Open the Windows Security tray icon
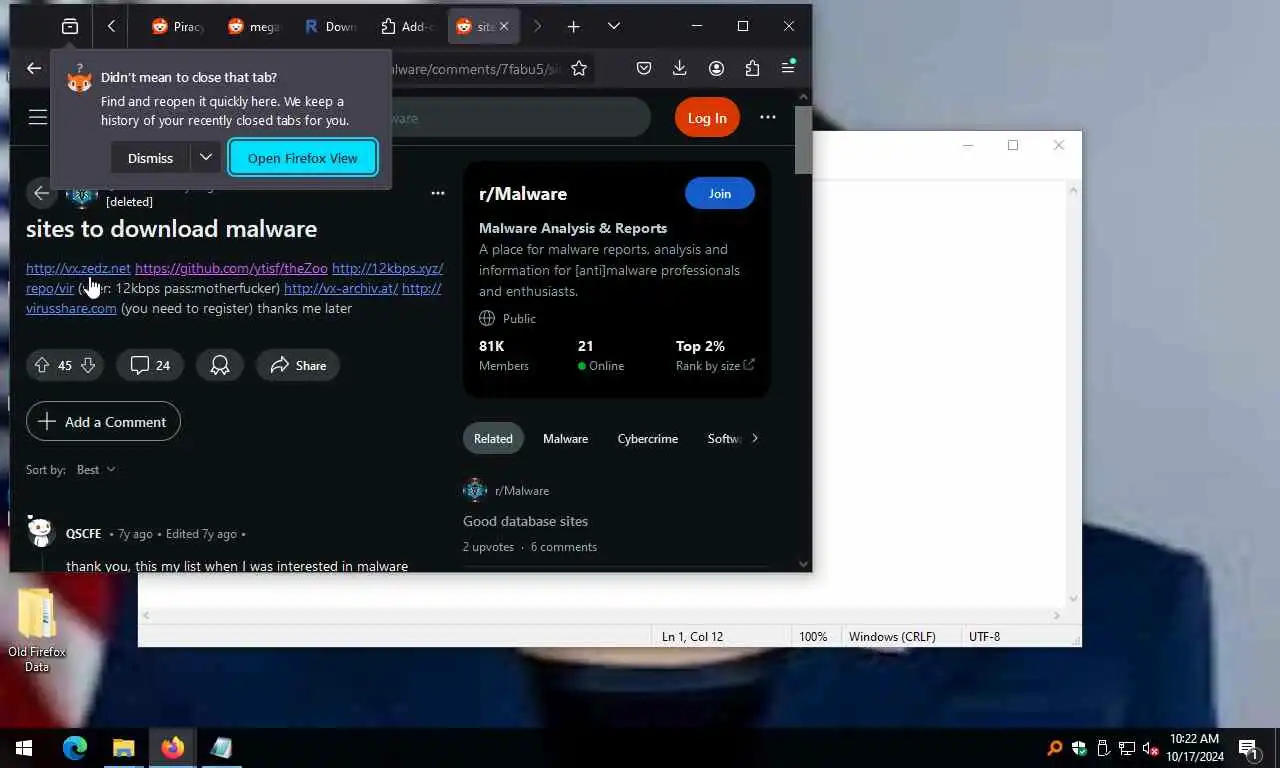Image resolution: width=1280 pixels, height=768 pixels. pos(1079,748)
